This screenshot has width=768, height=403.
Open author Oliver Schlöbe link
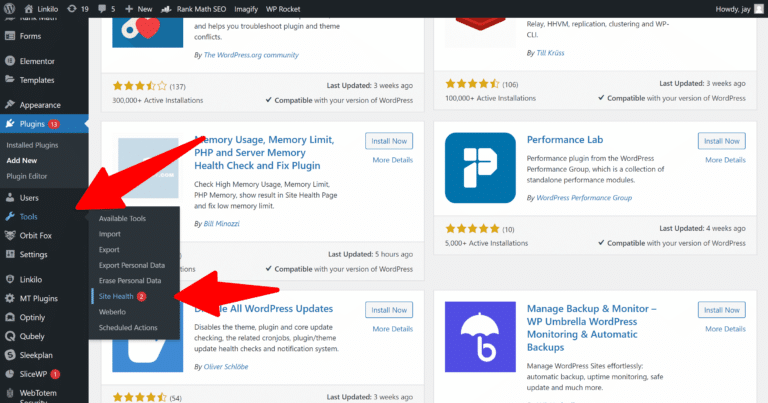pos(226,366)
